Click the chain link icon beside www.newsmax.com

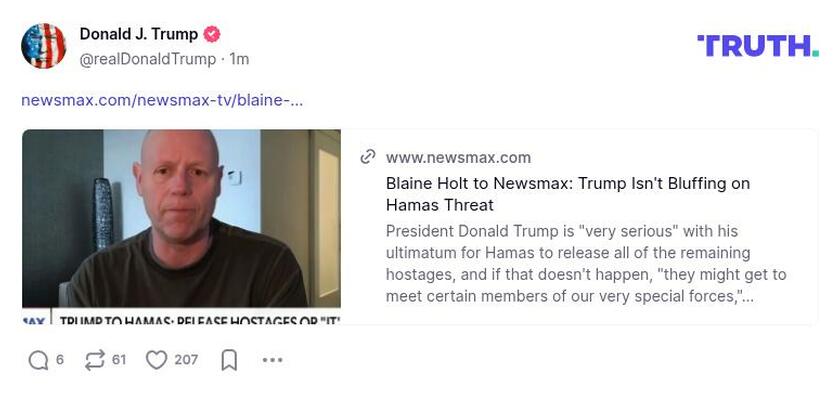pos(368,157)
